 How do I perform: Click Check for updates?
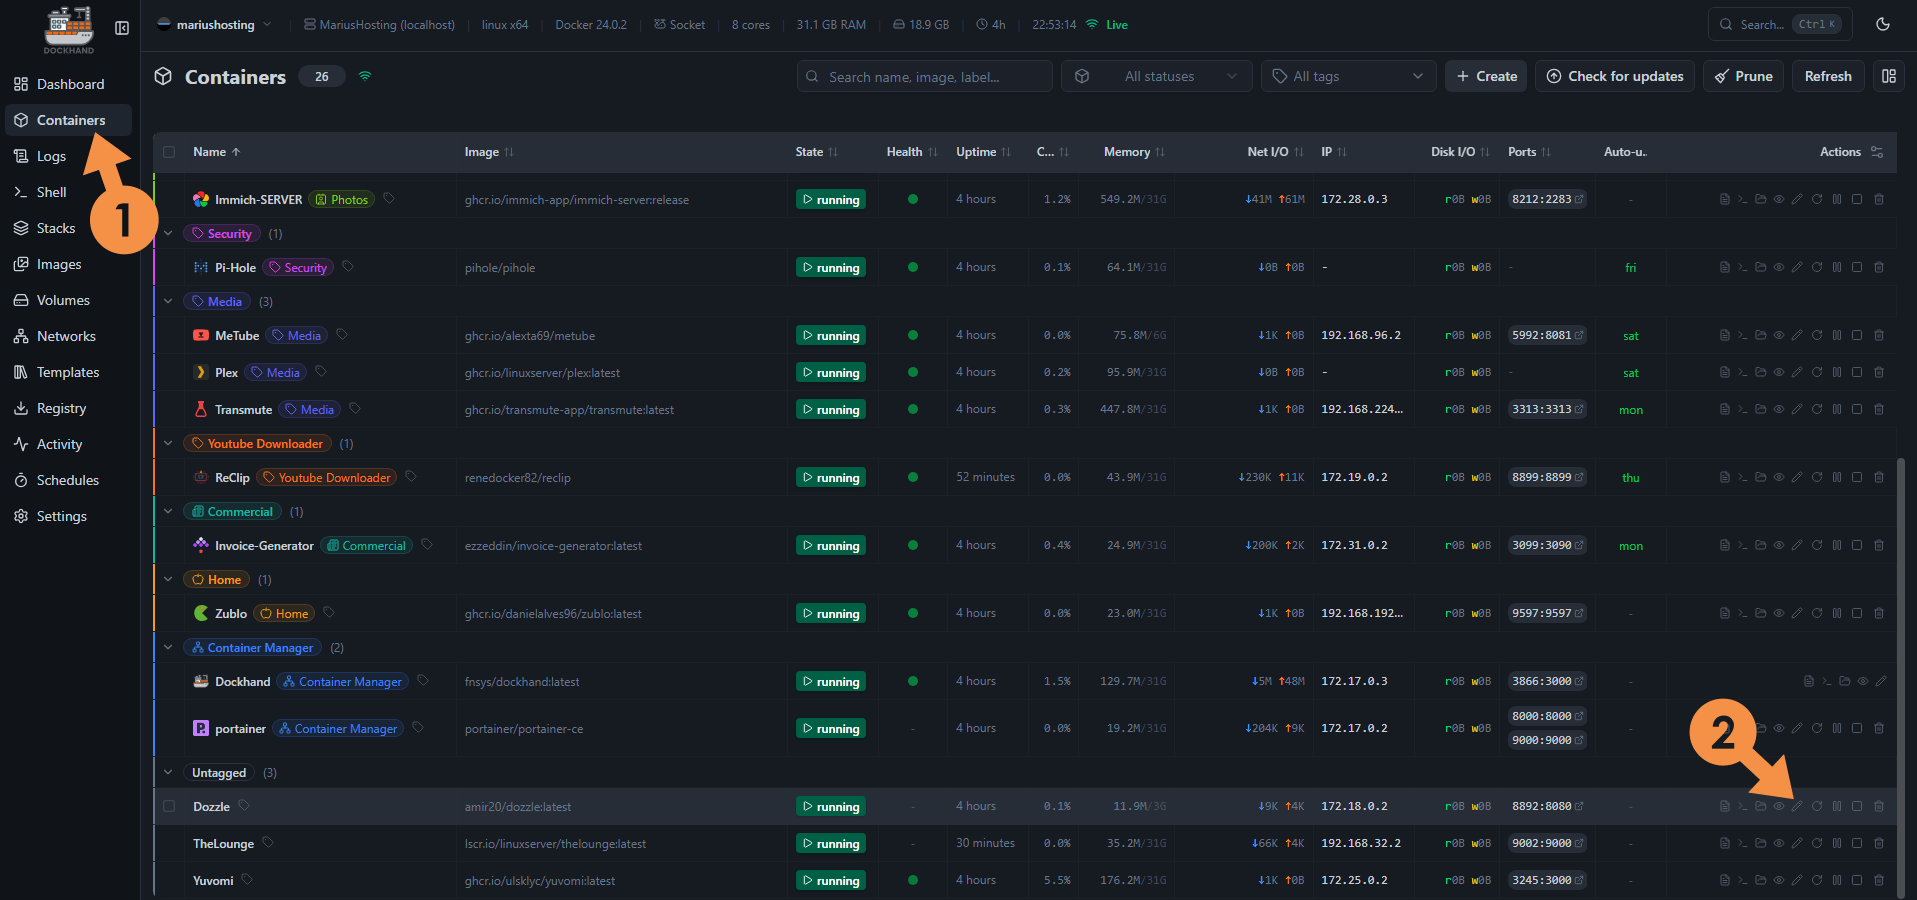point(1615,76)
